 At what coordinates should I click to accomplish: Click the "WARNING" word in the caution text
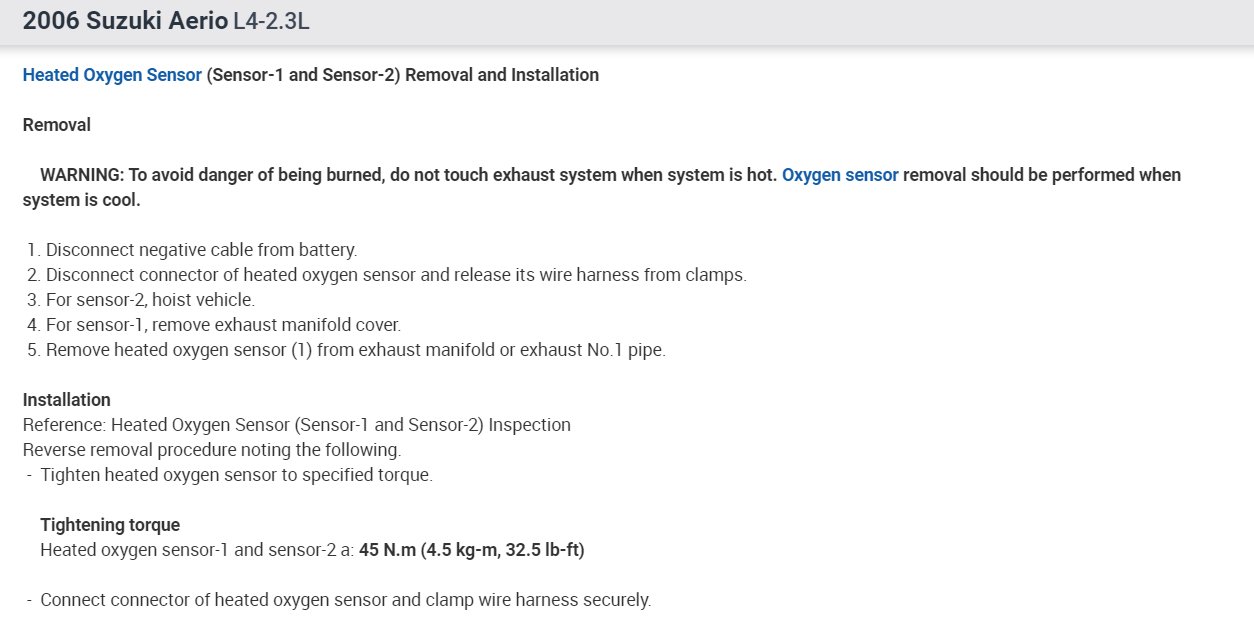click(81, 175)
